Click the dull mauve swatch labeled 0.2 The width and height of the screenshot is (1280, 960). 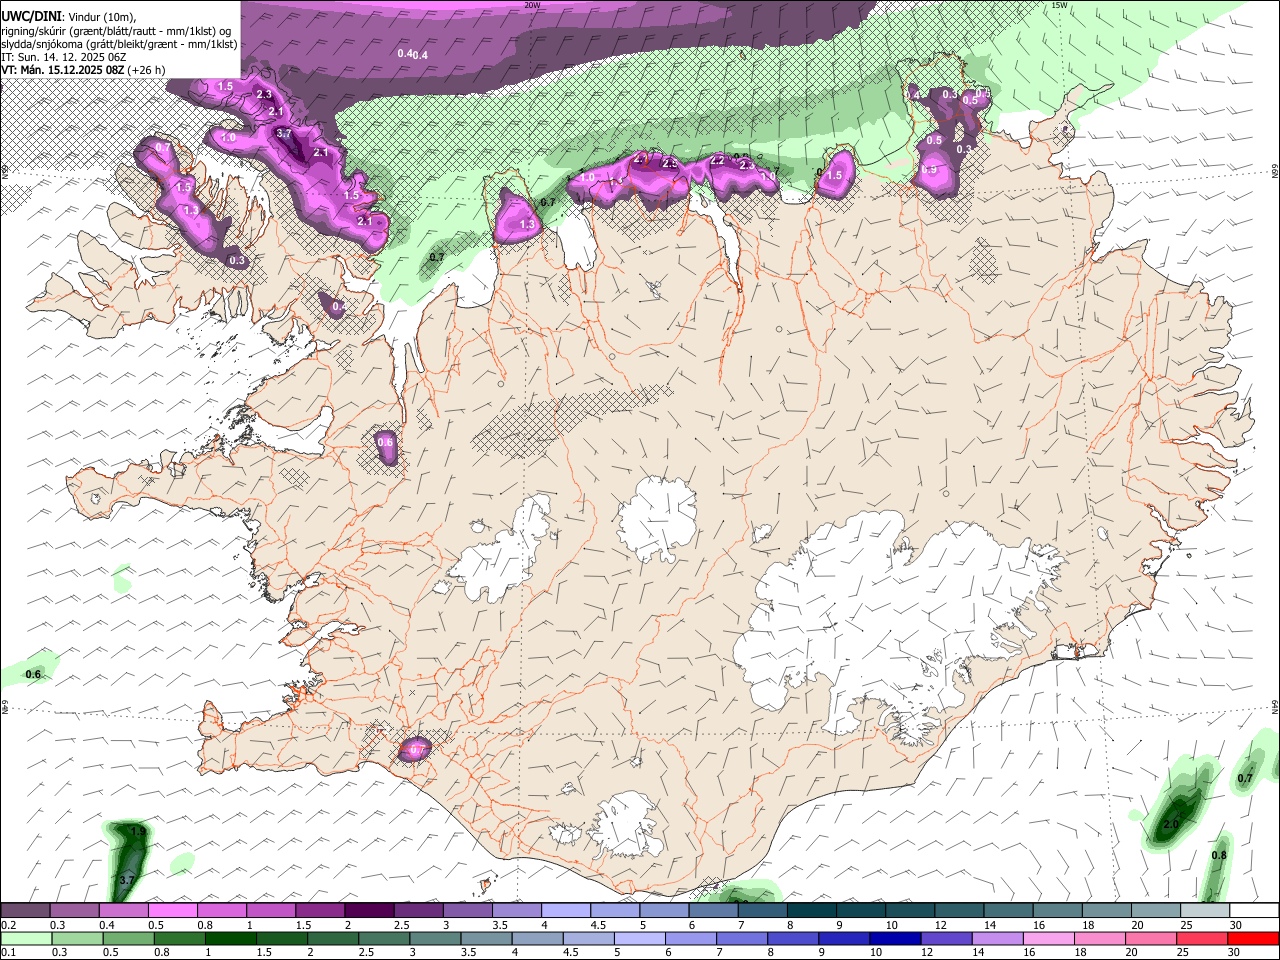click(x=24, y=911)
